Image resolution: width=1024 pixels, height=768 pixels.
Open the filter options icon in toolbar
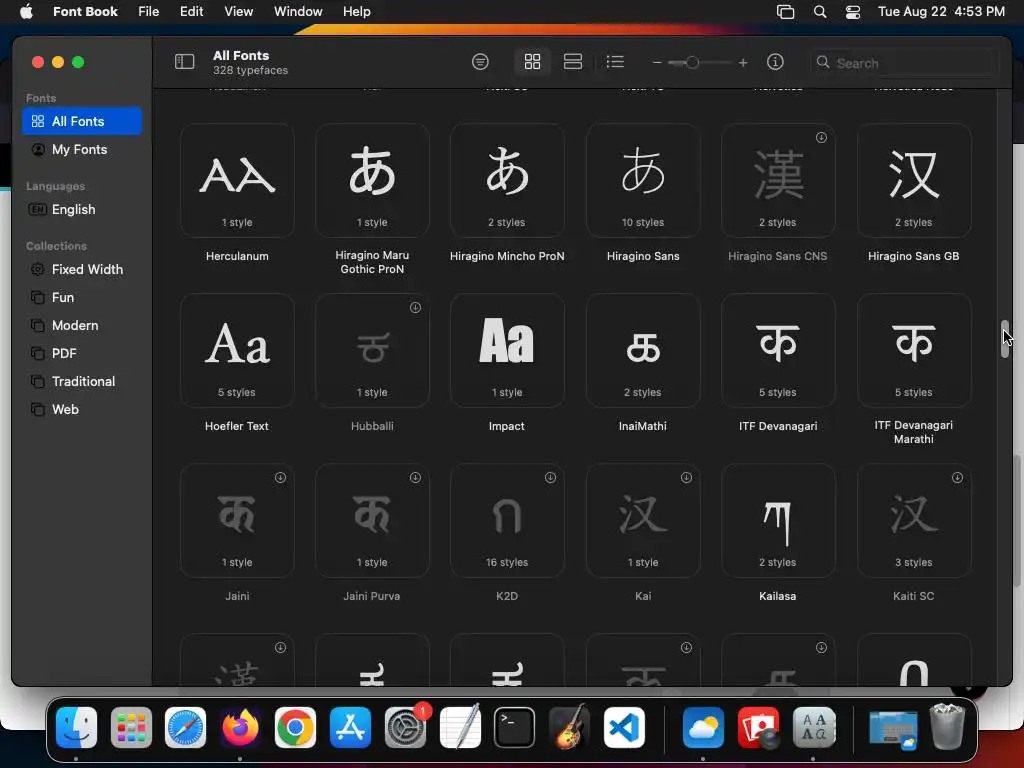tap(480, 62)
